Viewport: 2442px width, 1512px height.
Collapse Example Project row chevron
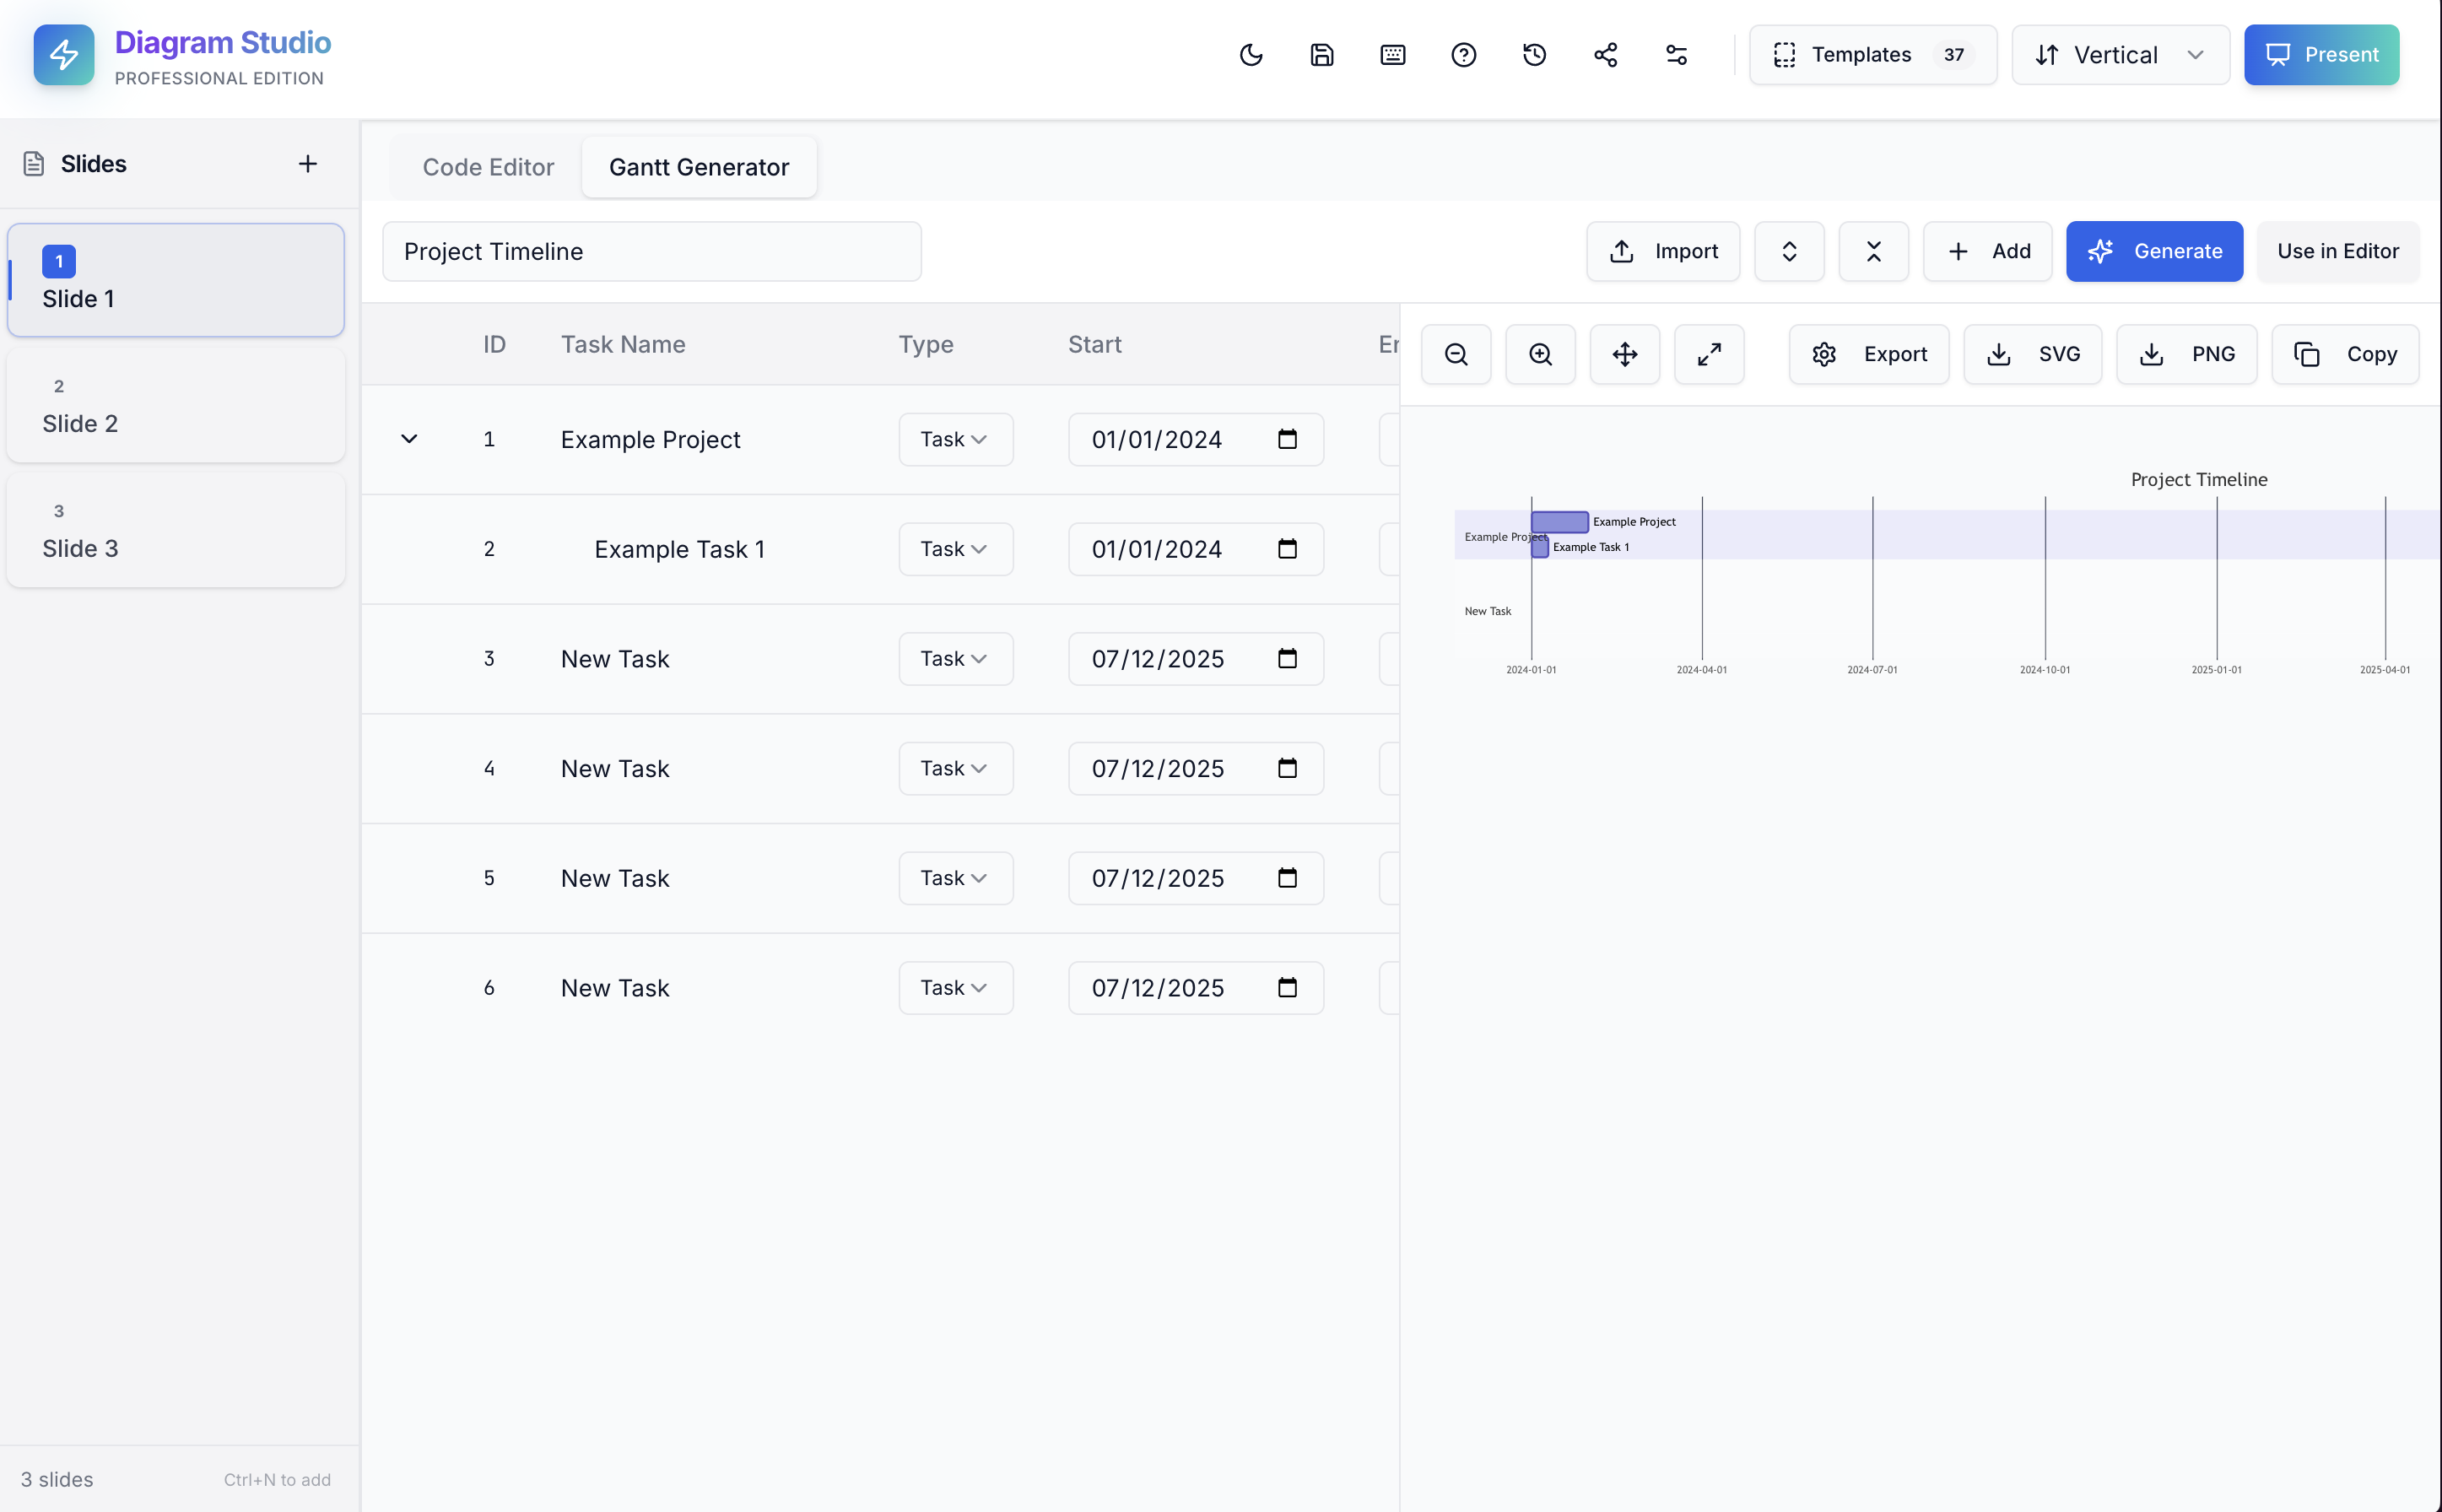(409, 439)
